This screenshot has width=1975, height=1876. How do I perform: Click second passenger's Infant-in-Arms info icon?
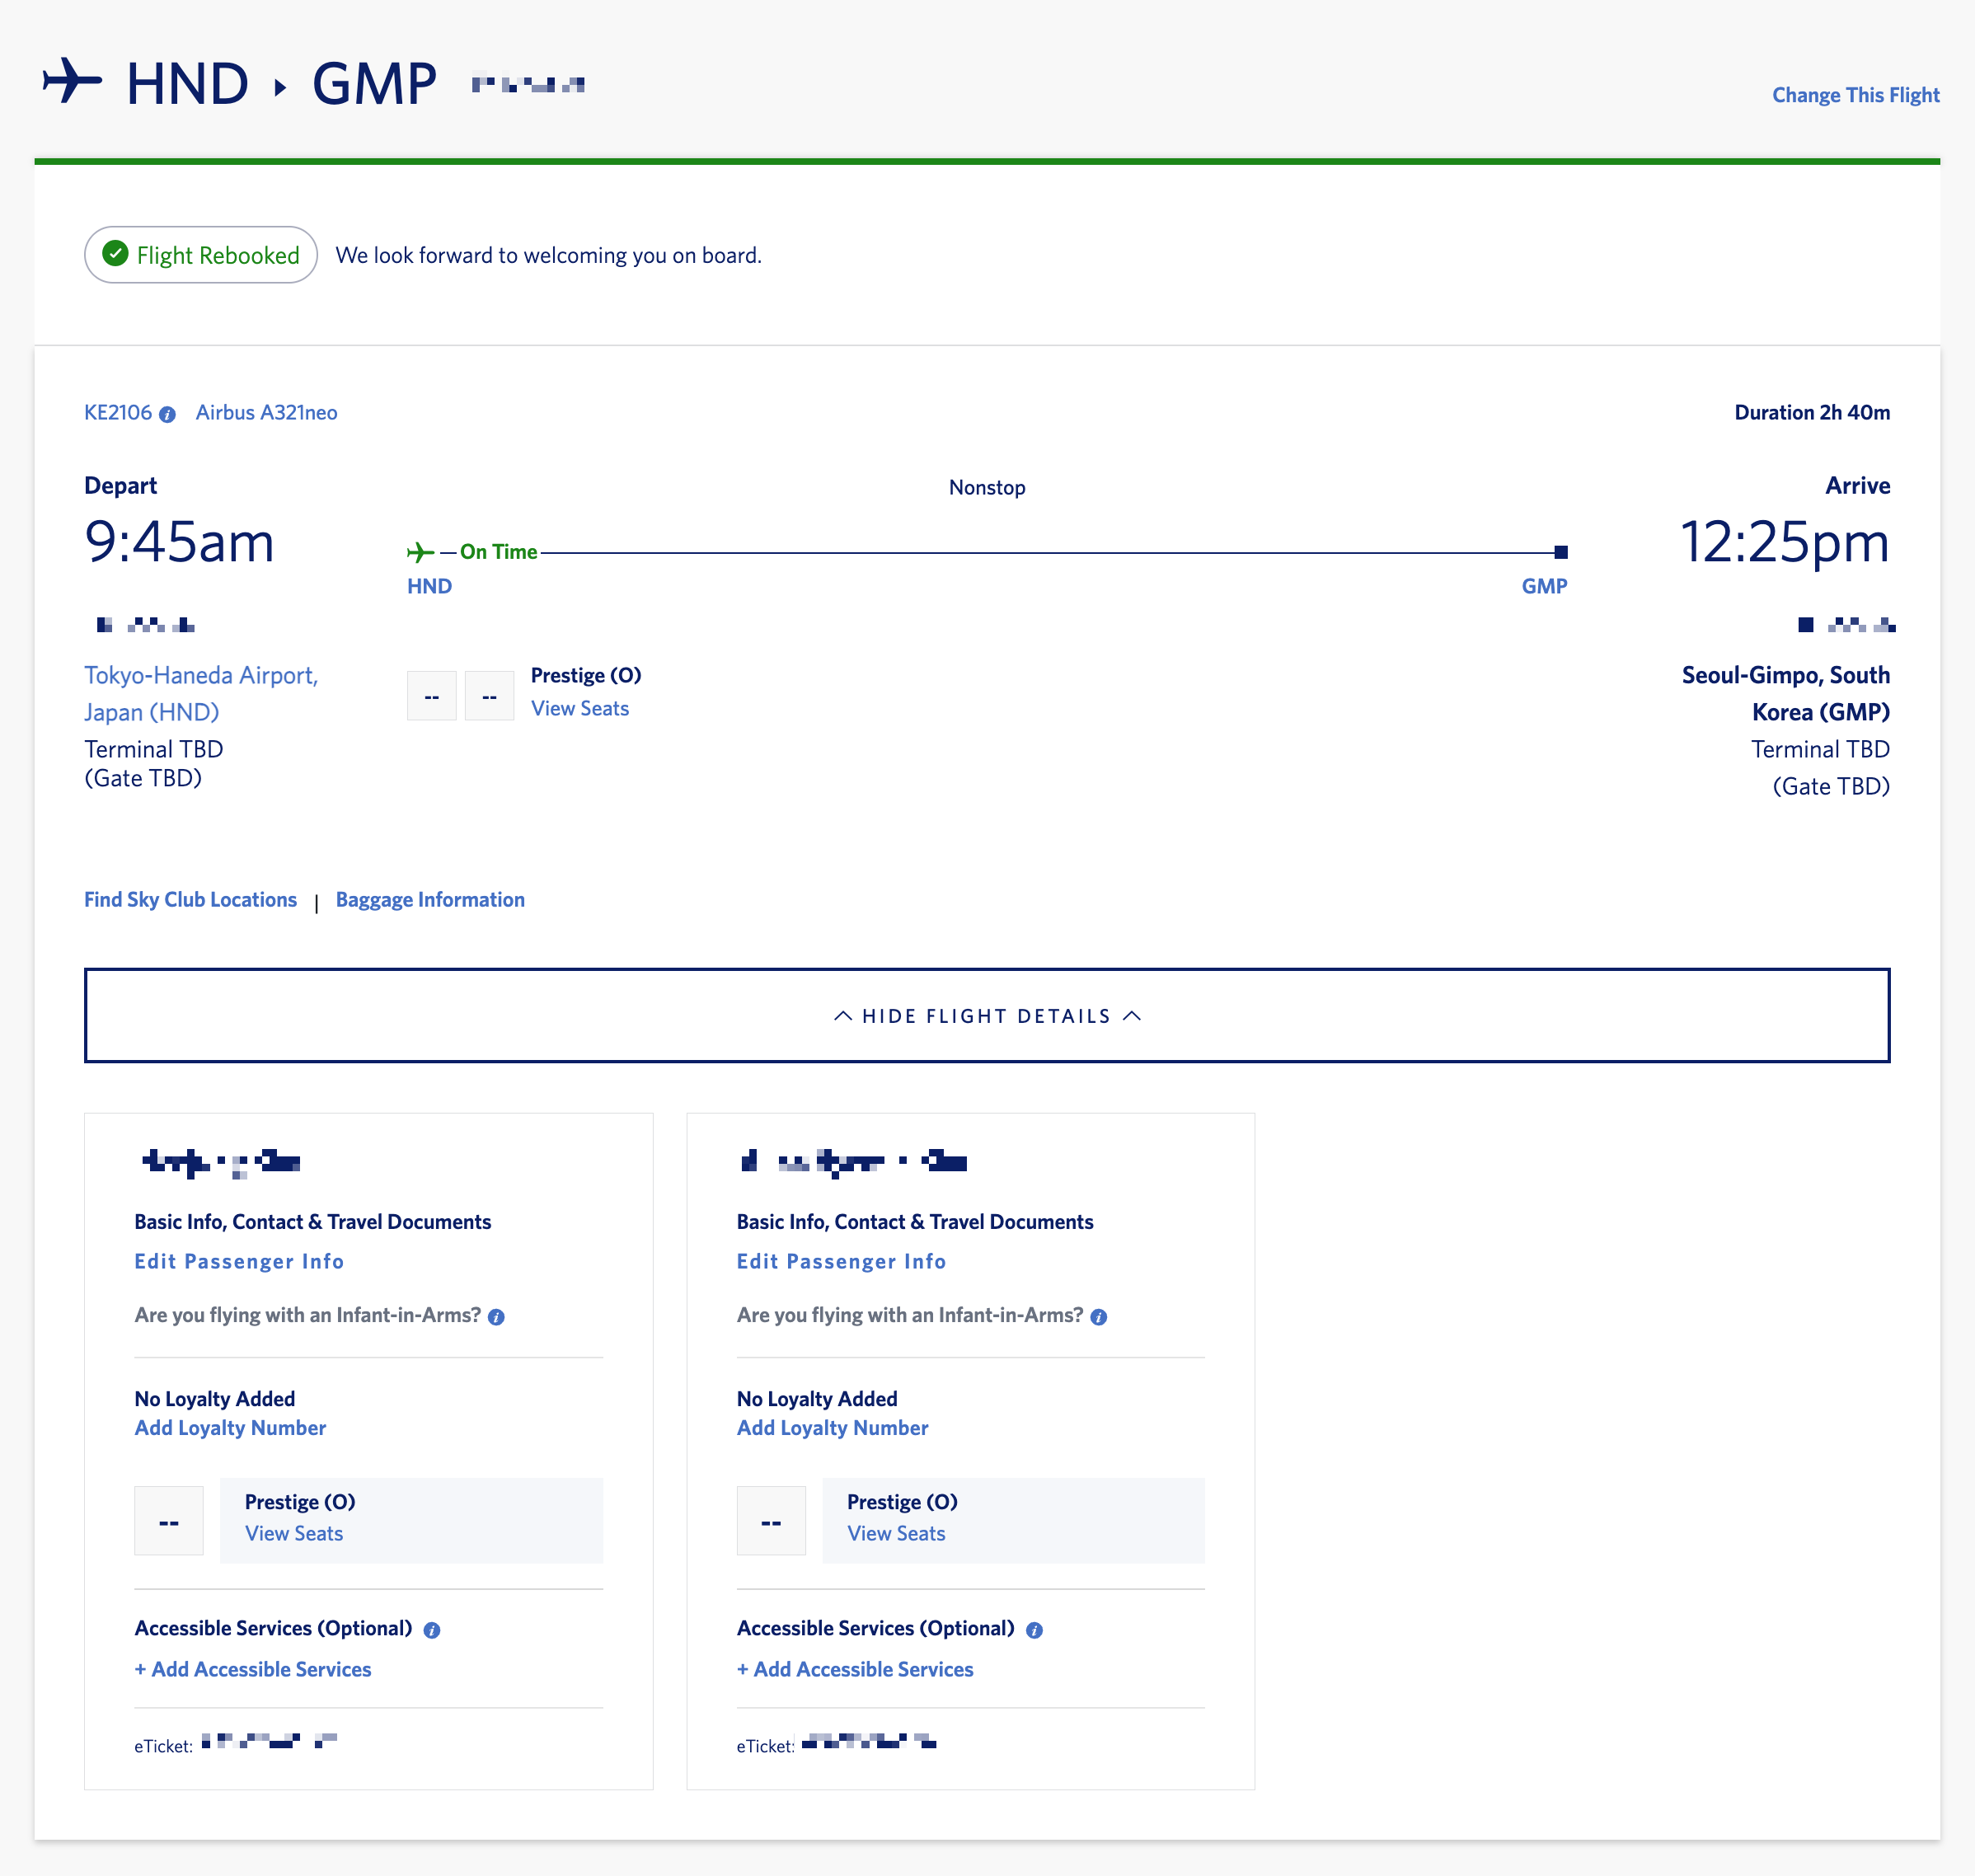click(x=1098, y=1317)
